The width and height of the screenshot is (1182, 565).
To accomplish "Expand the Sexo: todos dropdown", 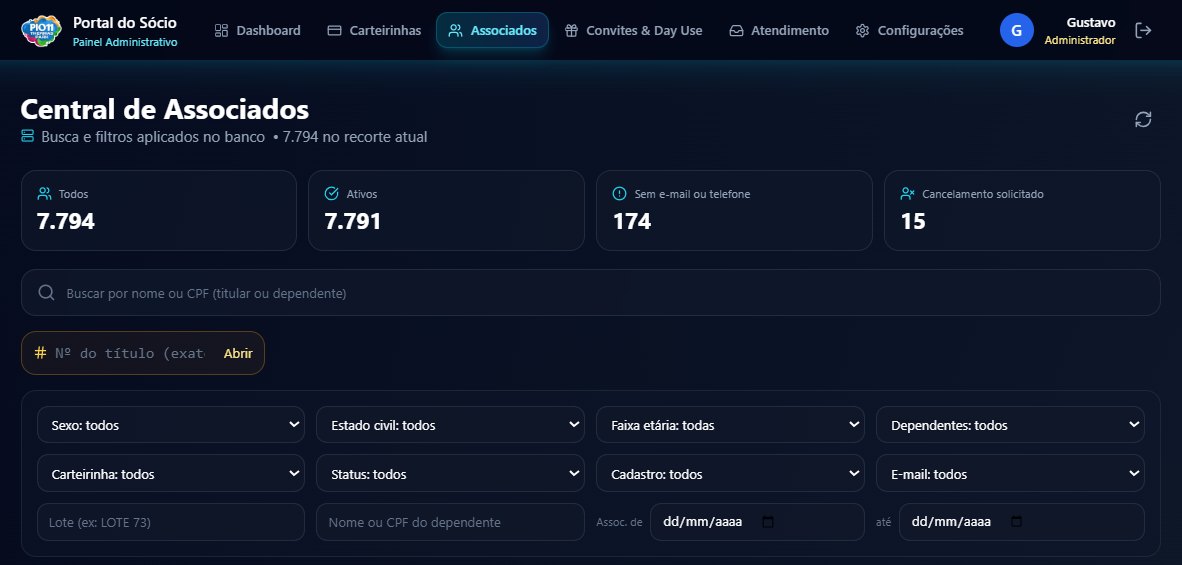I will point(171,425).
